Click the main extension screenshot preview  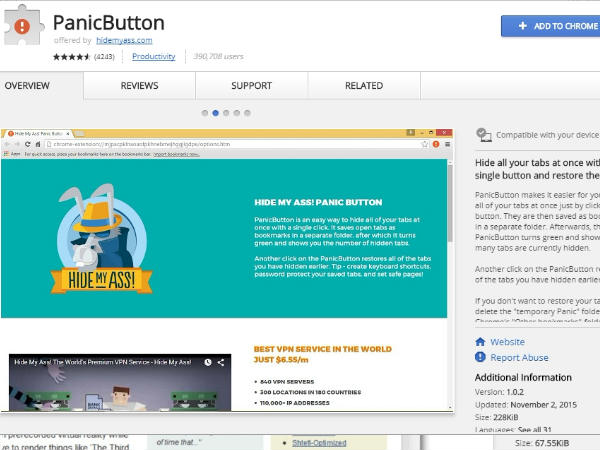pos(227,271)
